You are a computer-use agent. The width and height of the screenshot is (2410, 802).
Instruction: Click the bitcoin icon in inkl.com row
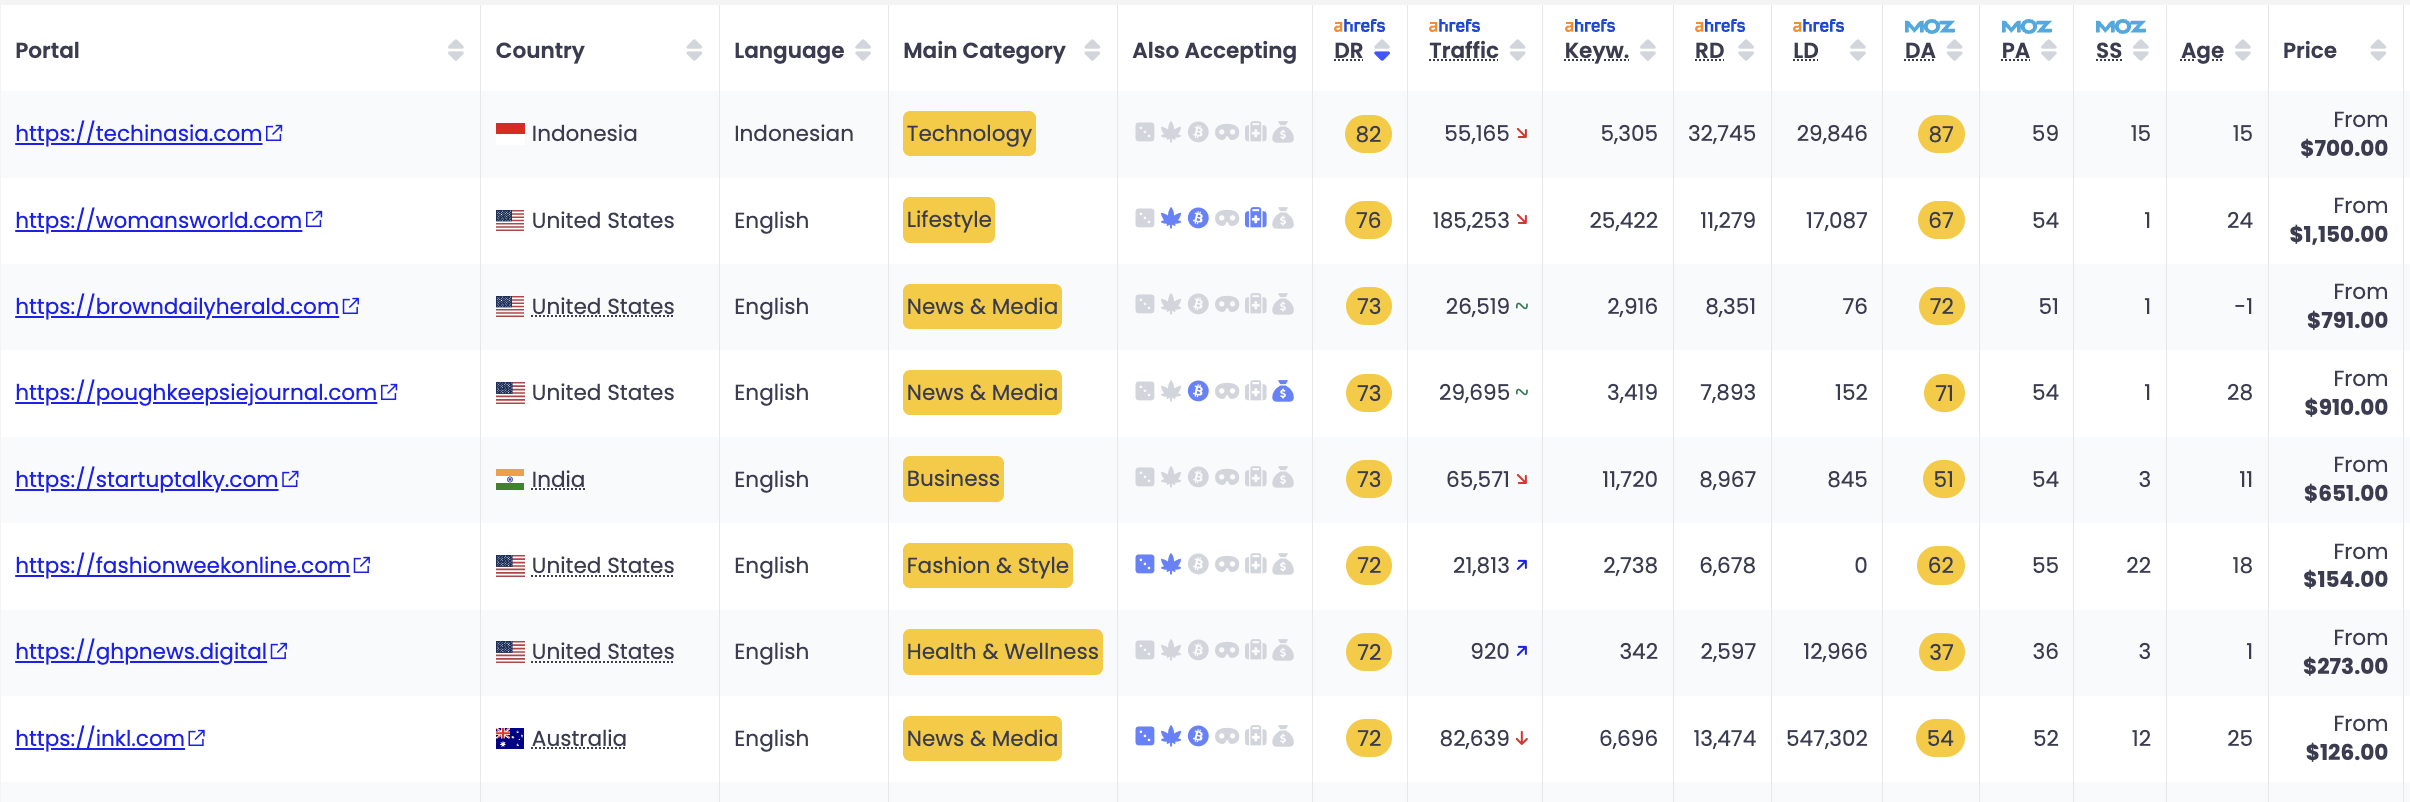[1198, 738]
